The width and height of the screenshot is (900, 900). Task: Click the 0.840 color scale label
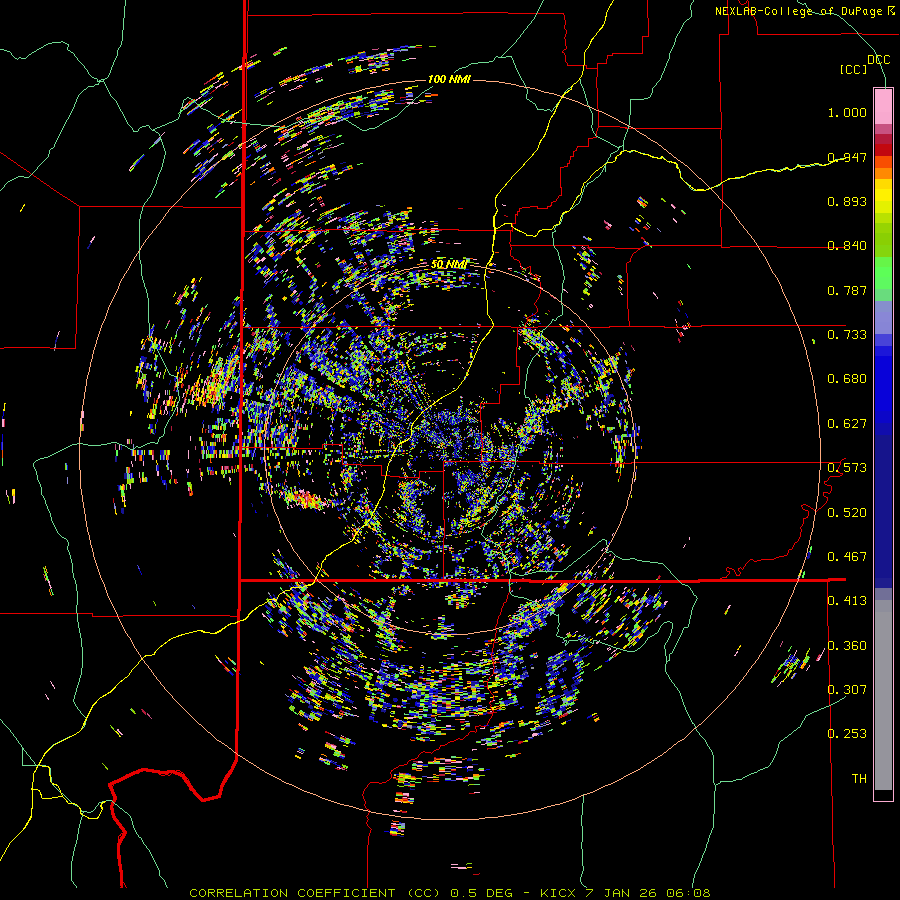click(847, 246)
